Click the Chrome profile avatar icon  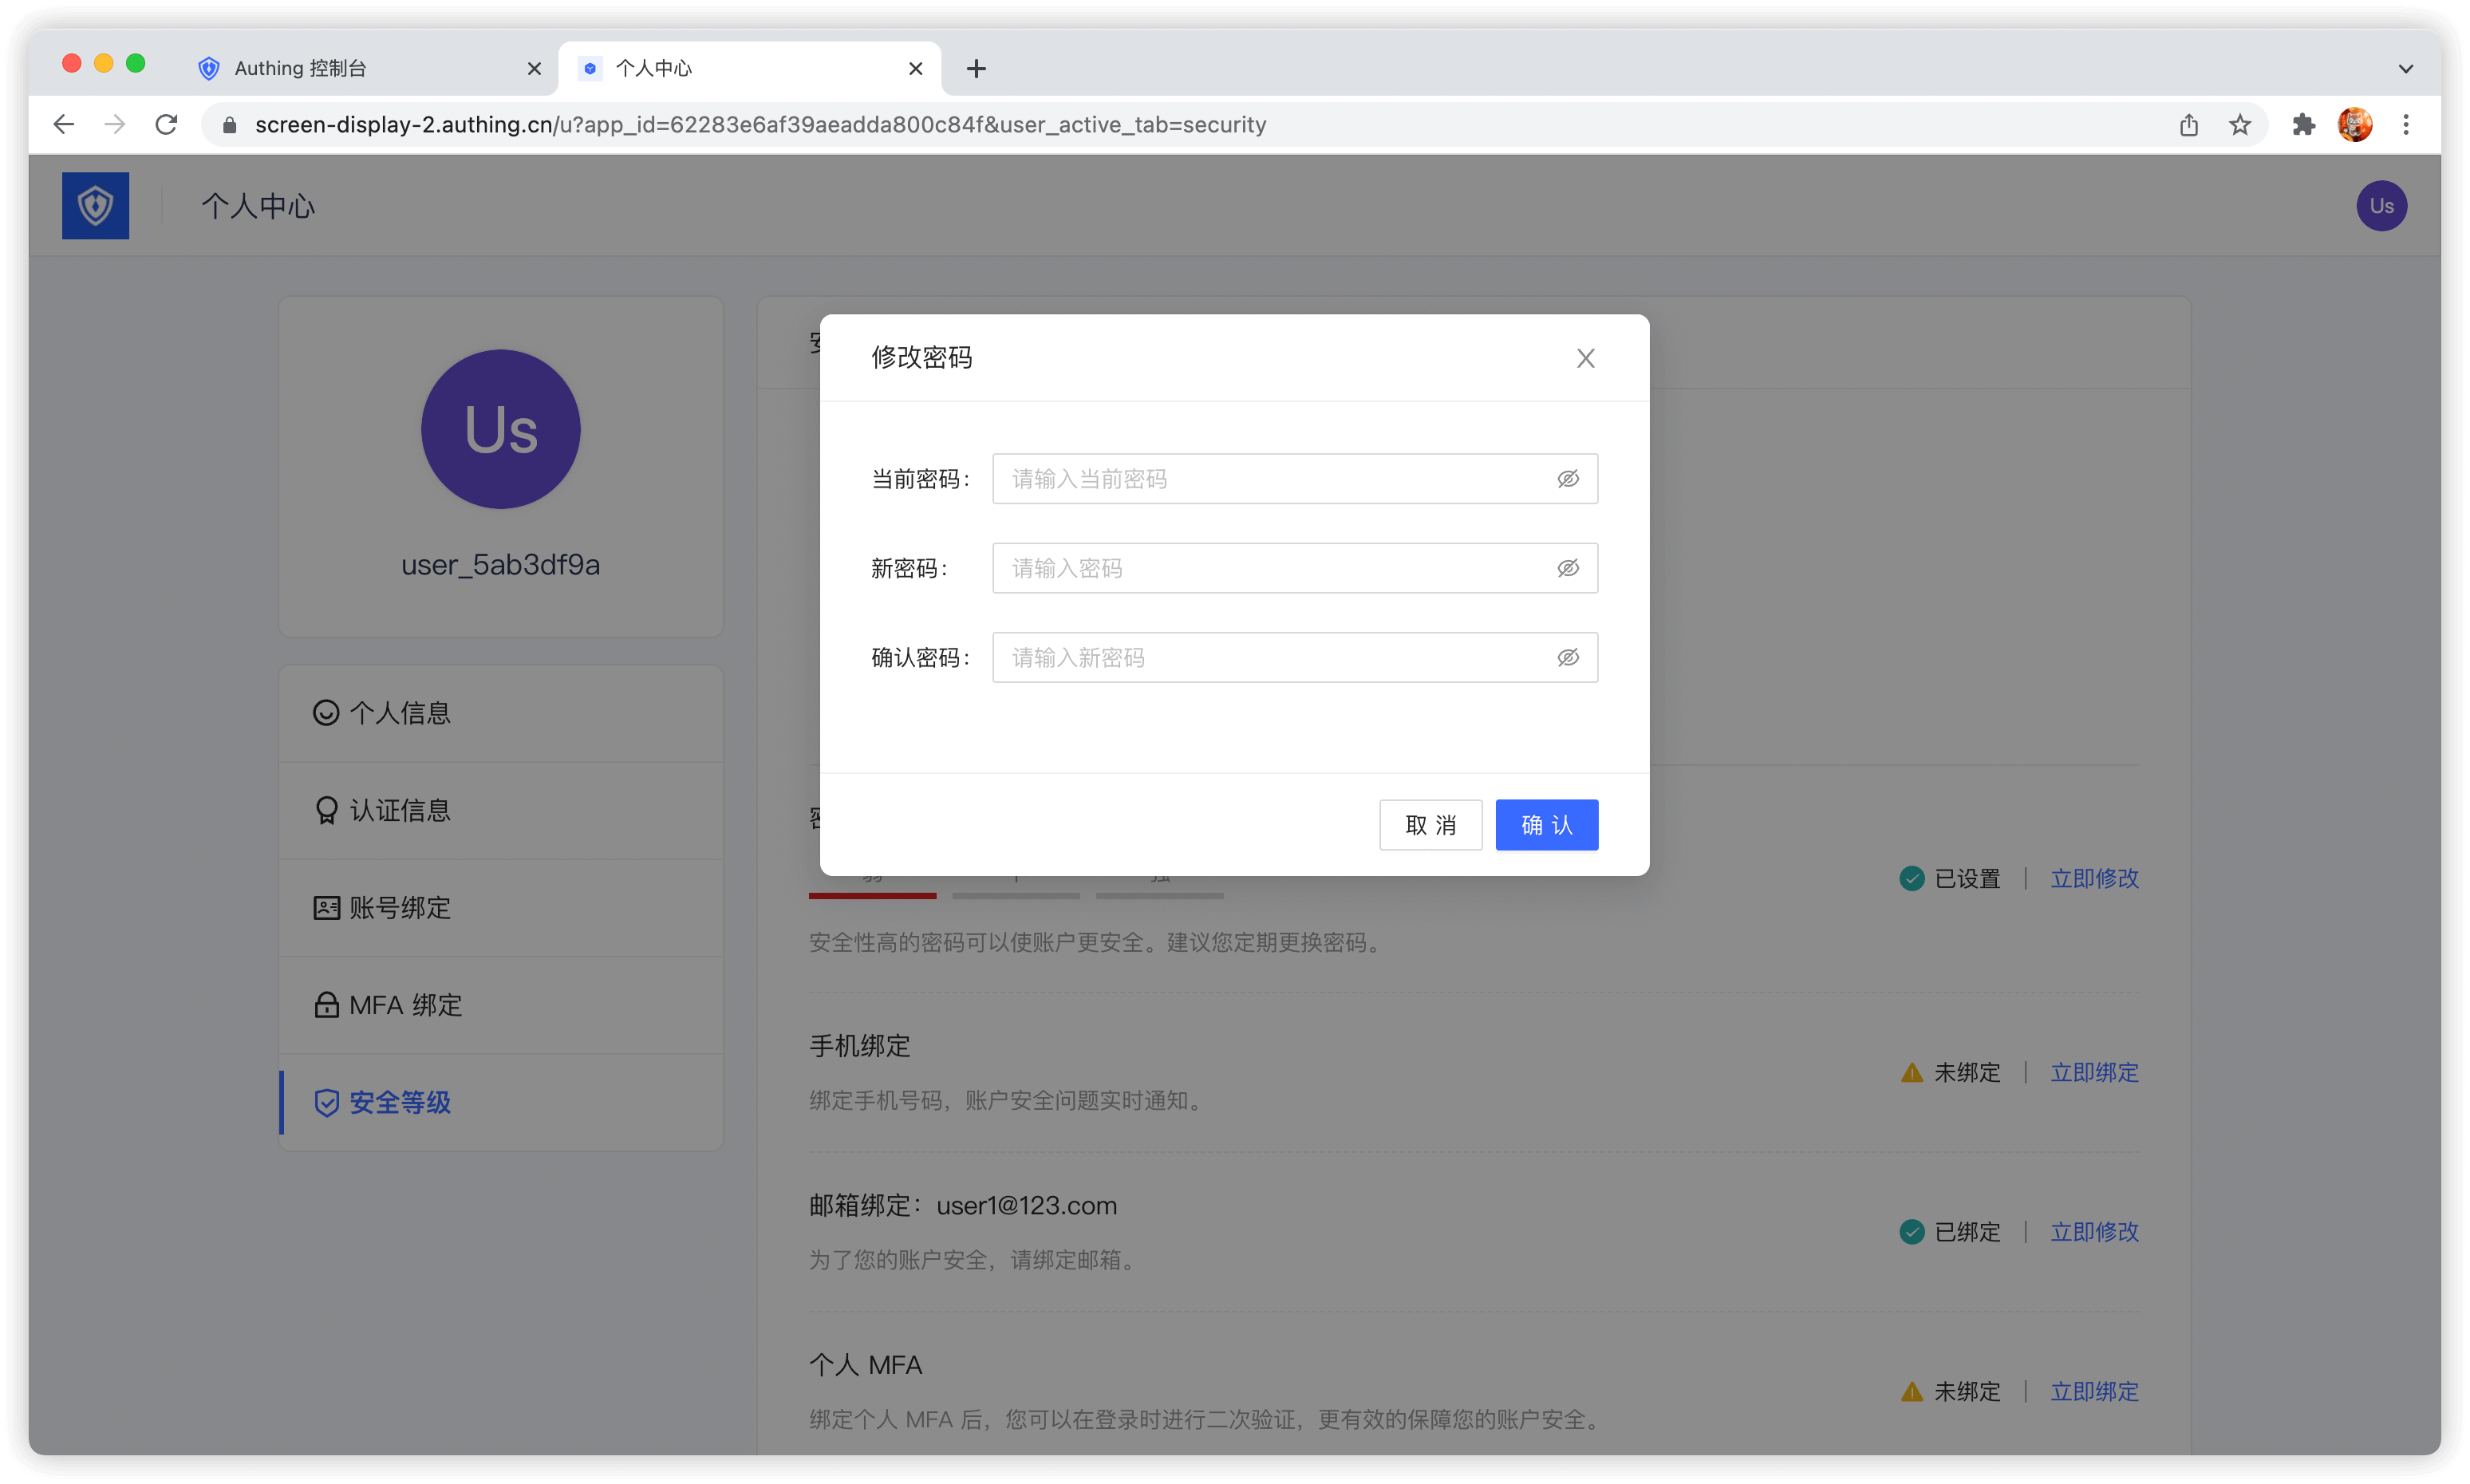point(2355,124)
